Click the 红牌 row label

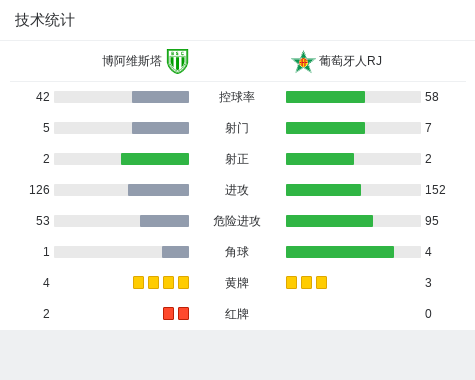(237, 314)
